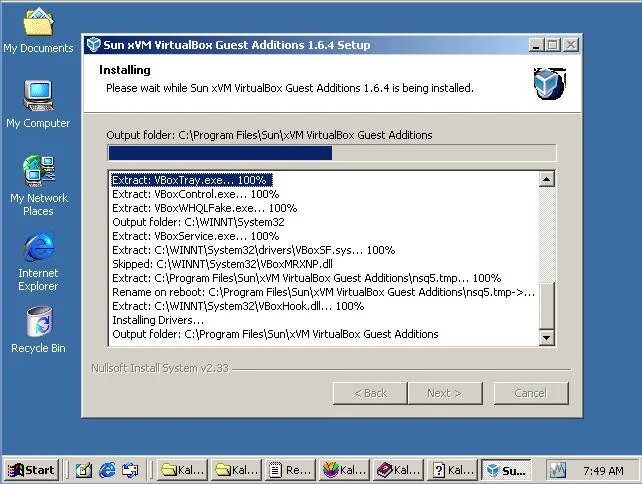The width and height of the screenshot is (642, 484).
Task: Click the disabled maximize button of Setup window
Action: 553,45
